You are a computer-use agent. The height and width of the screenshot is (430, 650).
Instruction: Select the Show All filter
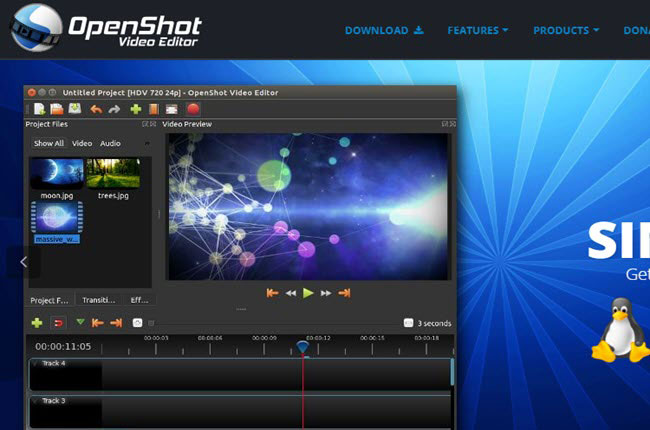tap(49, 143)
